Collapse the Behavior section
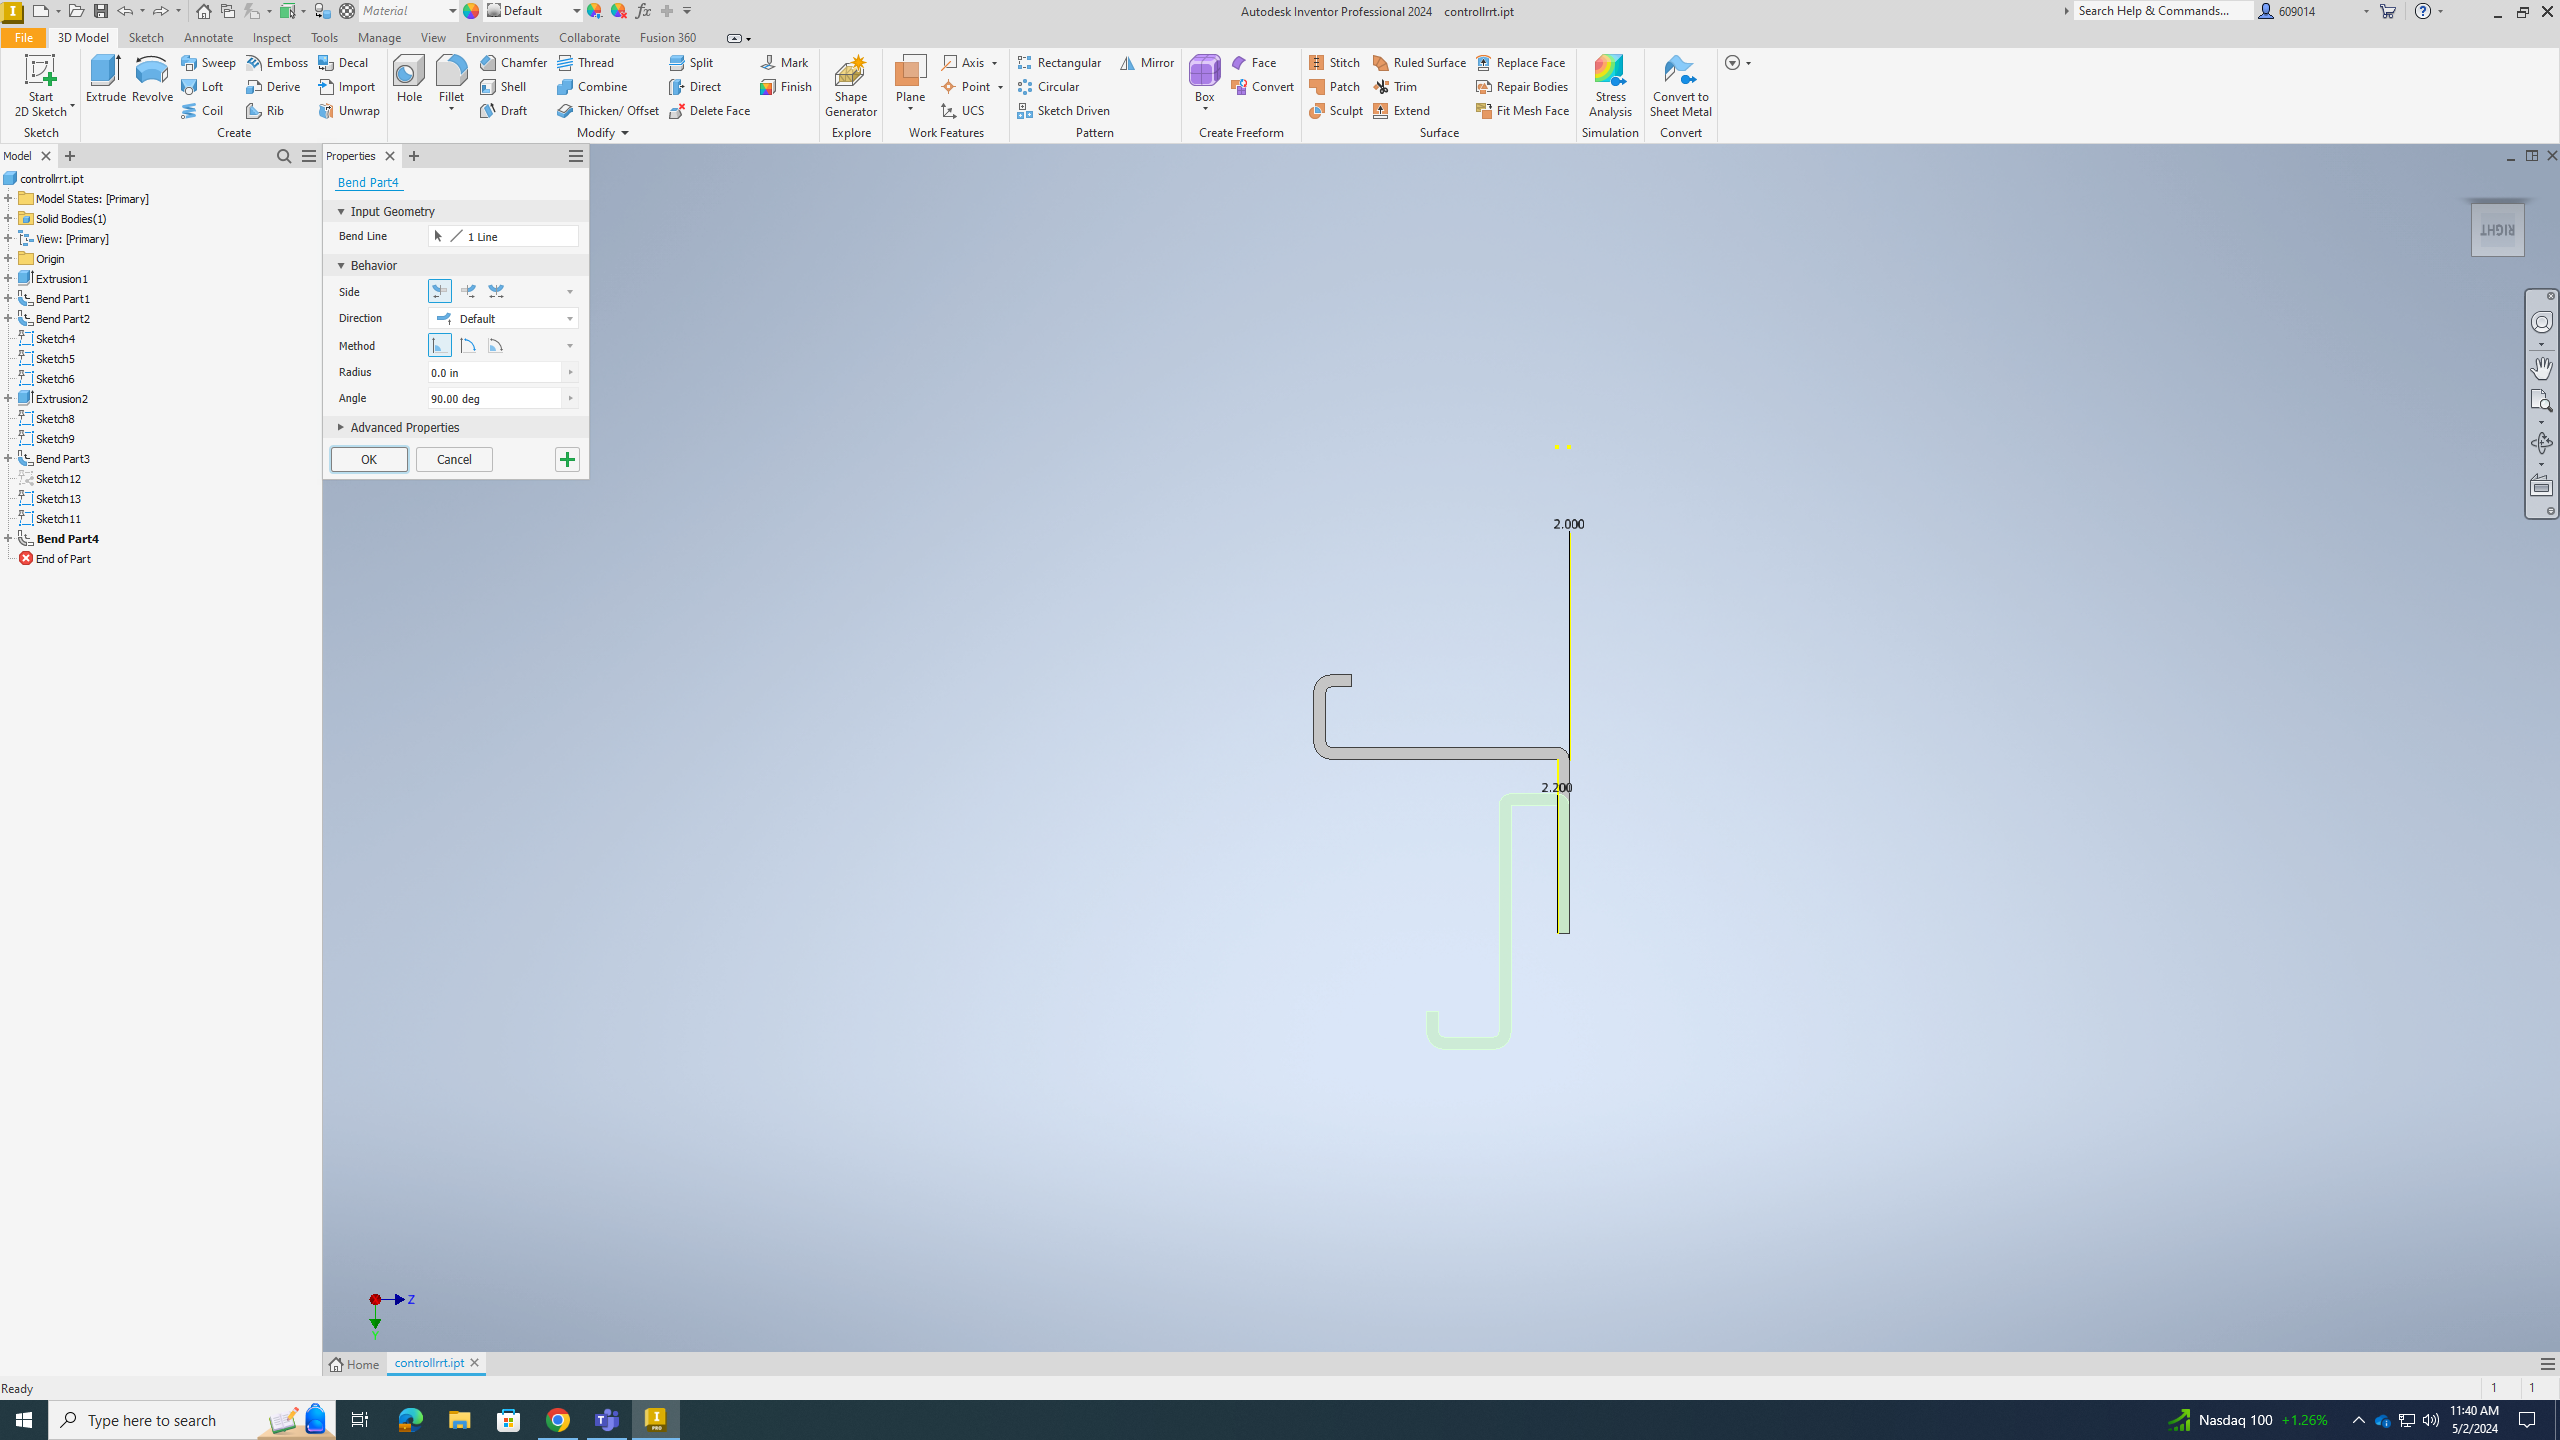This screenshot has height=1440, width=2560. (x=341, y=265)
